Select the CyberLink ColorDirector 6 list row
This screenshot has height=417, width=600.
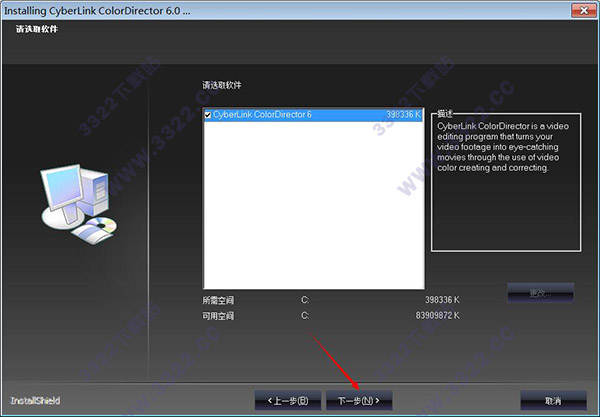[x=313, y=115]
